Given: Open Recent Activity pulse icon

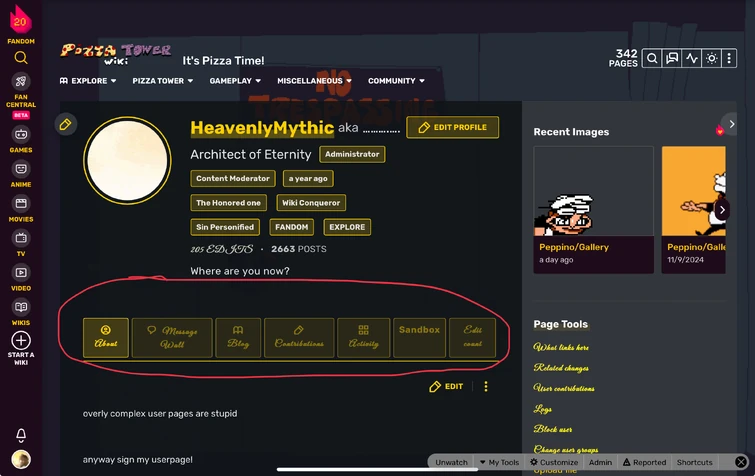Looking at the screenshot, I should pyautogui.click(x=692, y=59).
